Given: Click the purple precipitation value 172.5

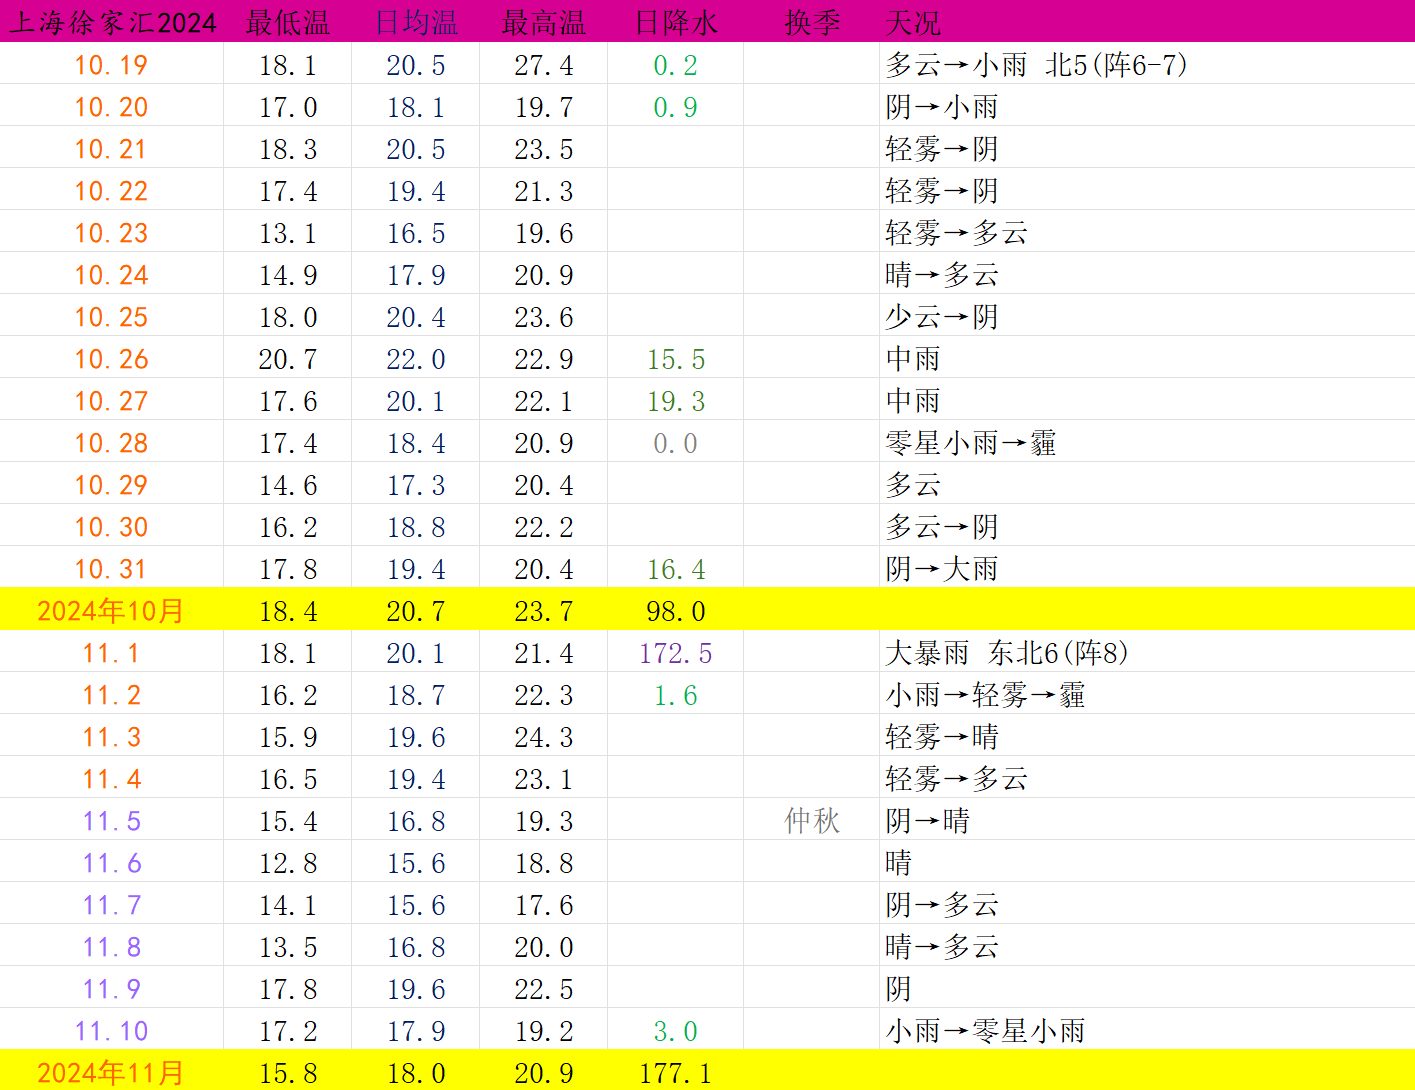Looking at the screenshot, I should [676, 653].
